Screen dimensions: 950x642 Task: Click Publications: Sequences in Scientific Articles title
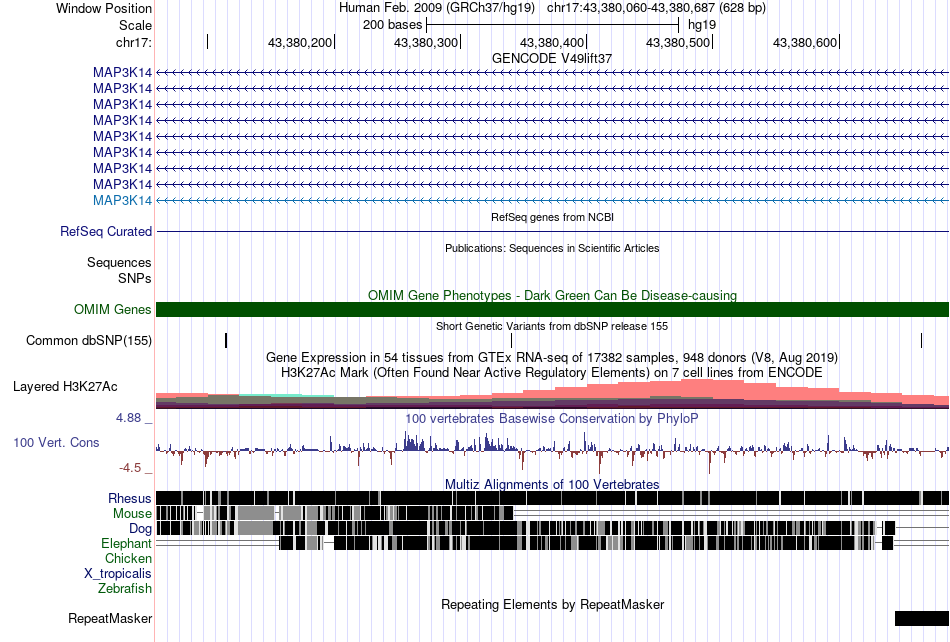click(x=552, y=248)
